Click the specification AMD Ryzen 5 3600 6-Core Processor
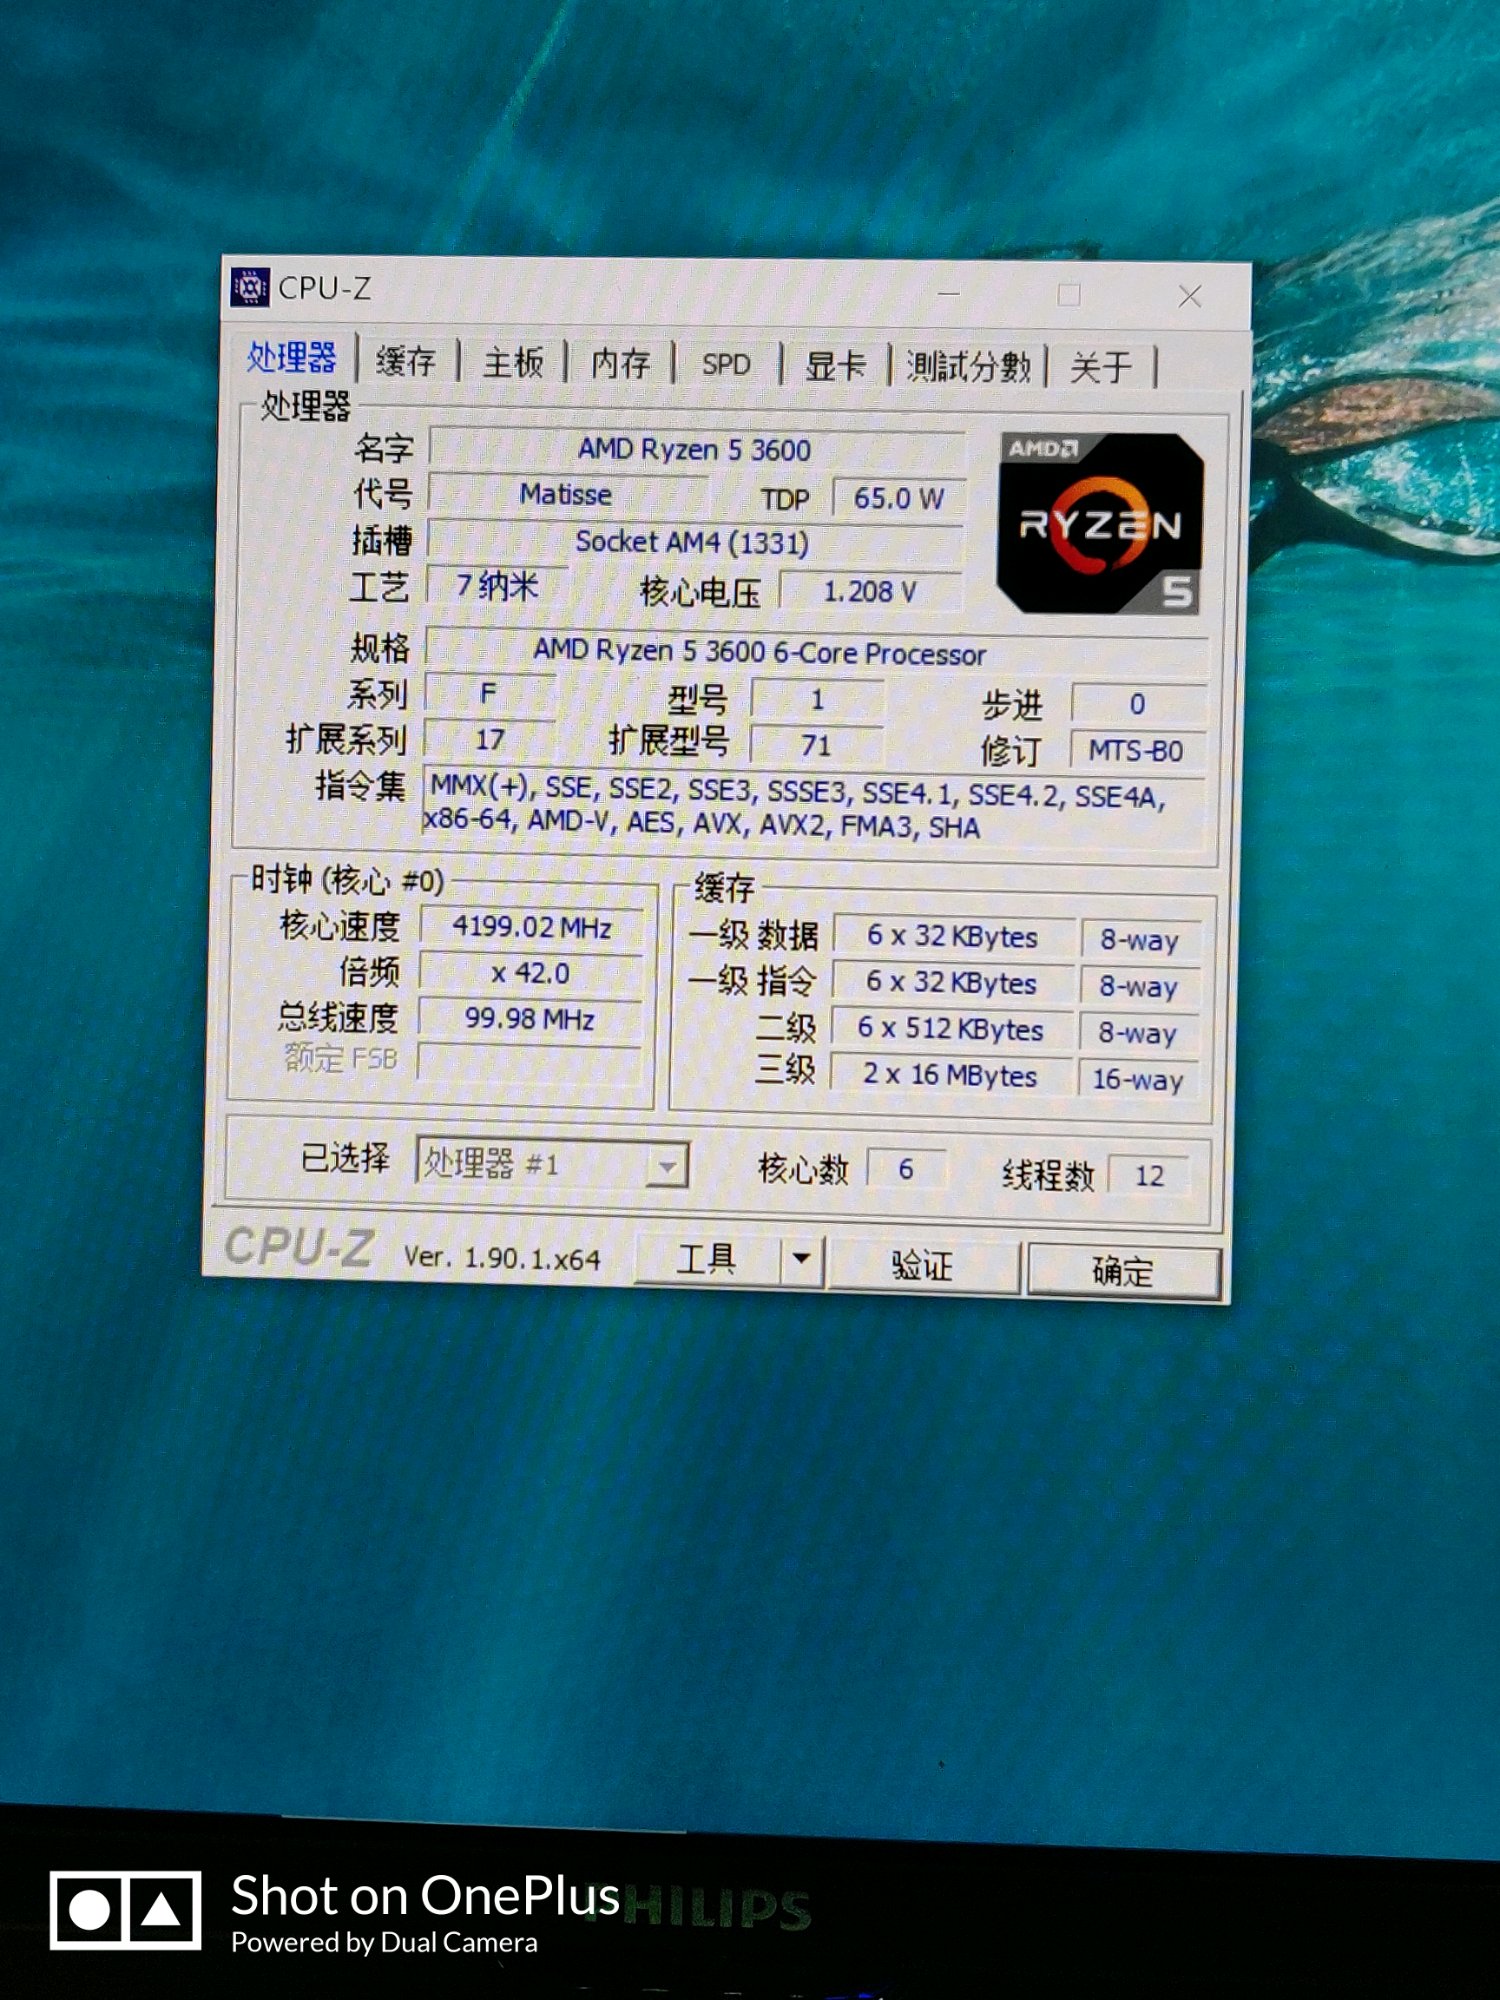This screenshot has height=2000, width=1500. (x=816, y=652)
